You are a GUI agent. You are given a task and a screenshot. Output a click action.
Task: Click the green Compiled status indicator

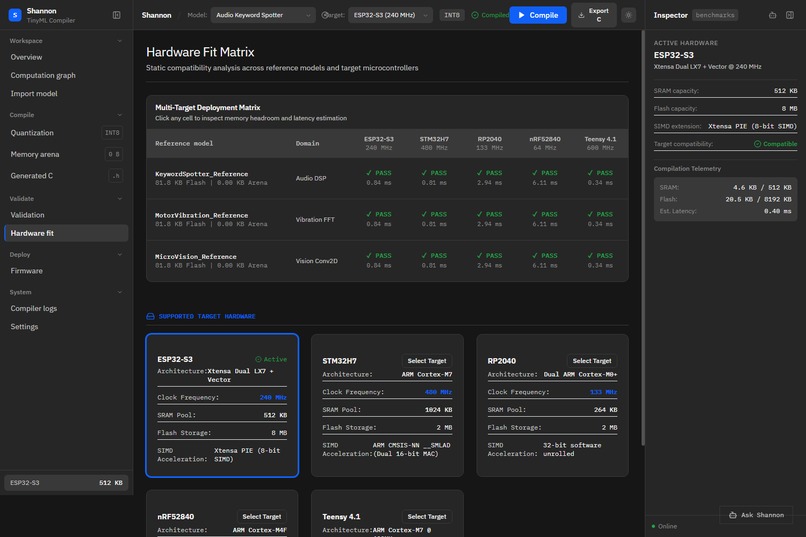pos(489,15)
